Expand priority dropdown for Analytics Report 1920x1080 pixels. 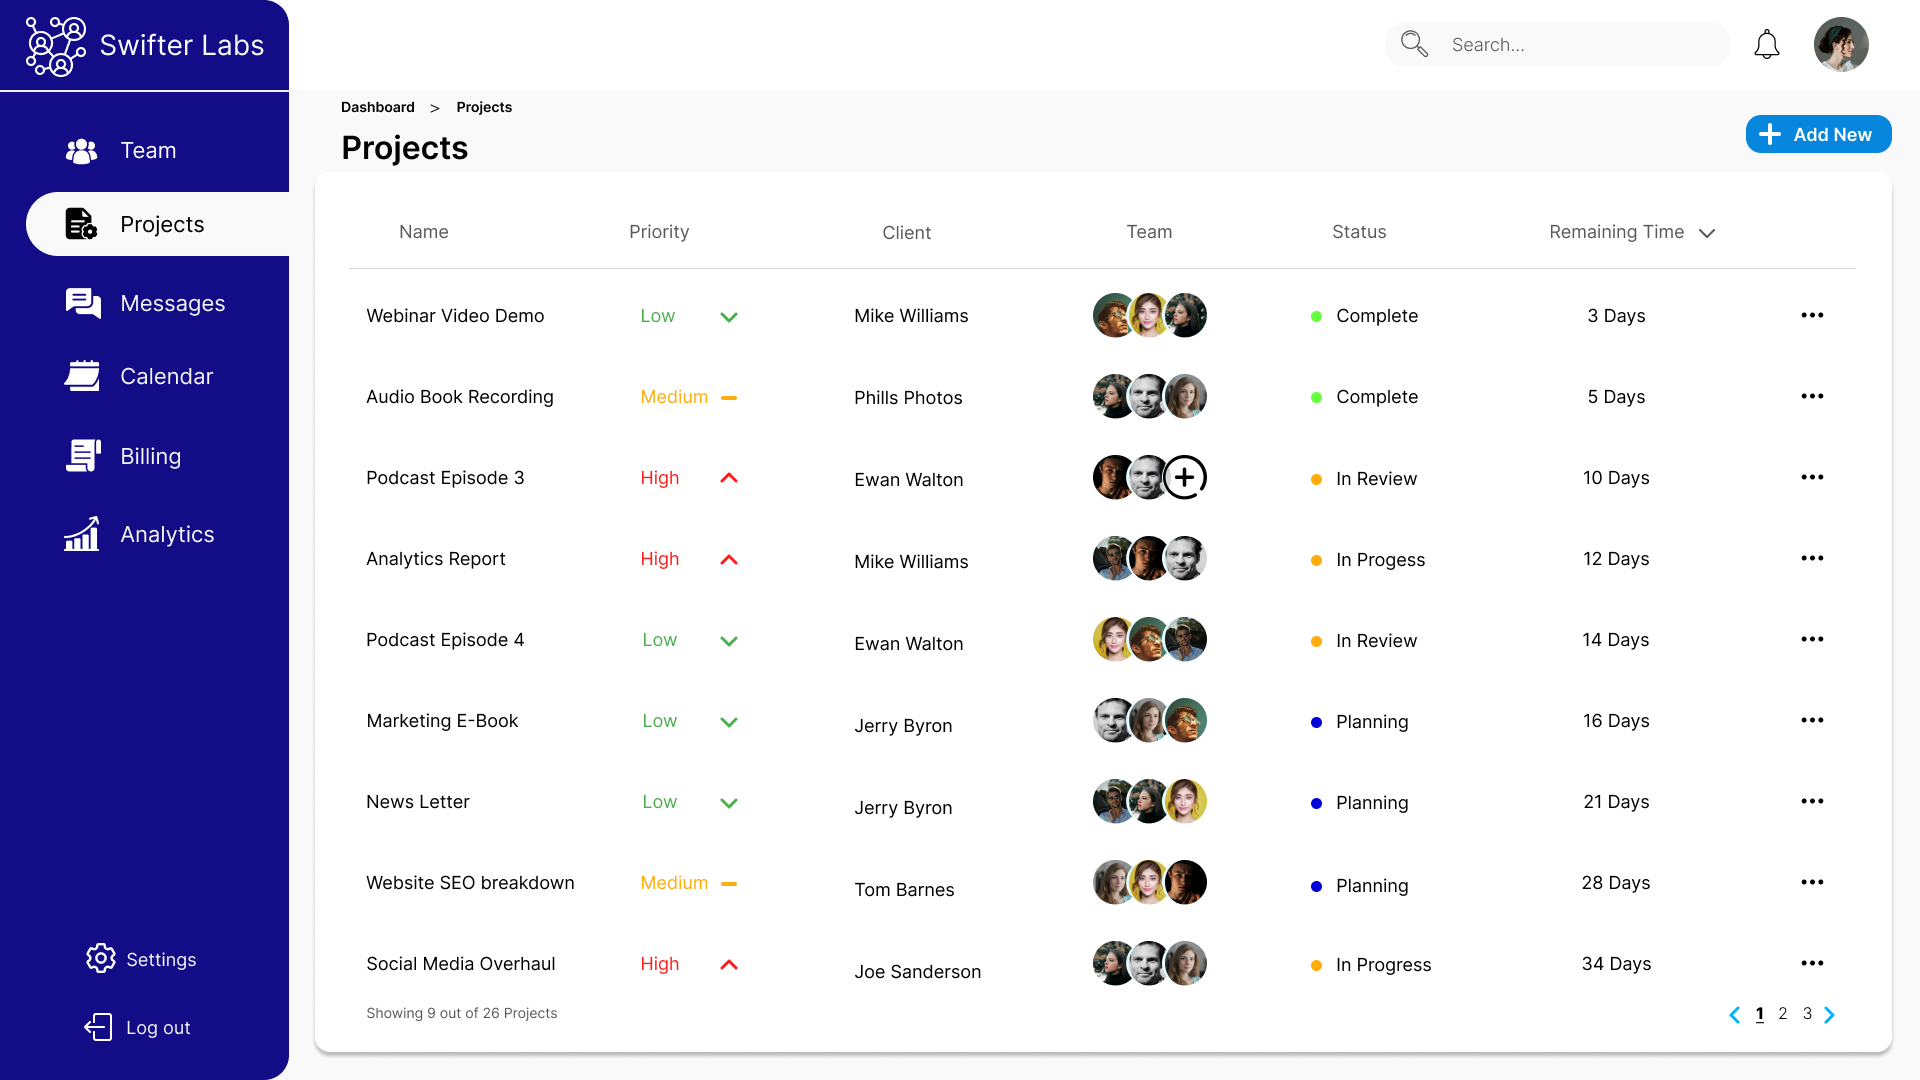pos(729,560)
